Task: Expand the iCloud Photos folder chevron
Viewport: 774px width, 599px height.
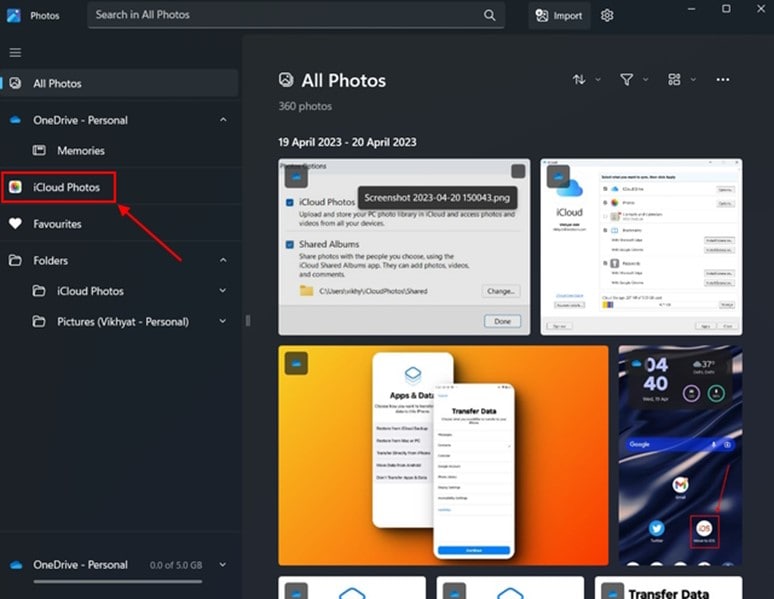Action: pos(223,291)
